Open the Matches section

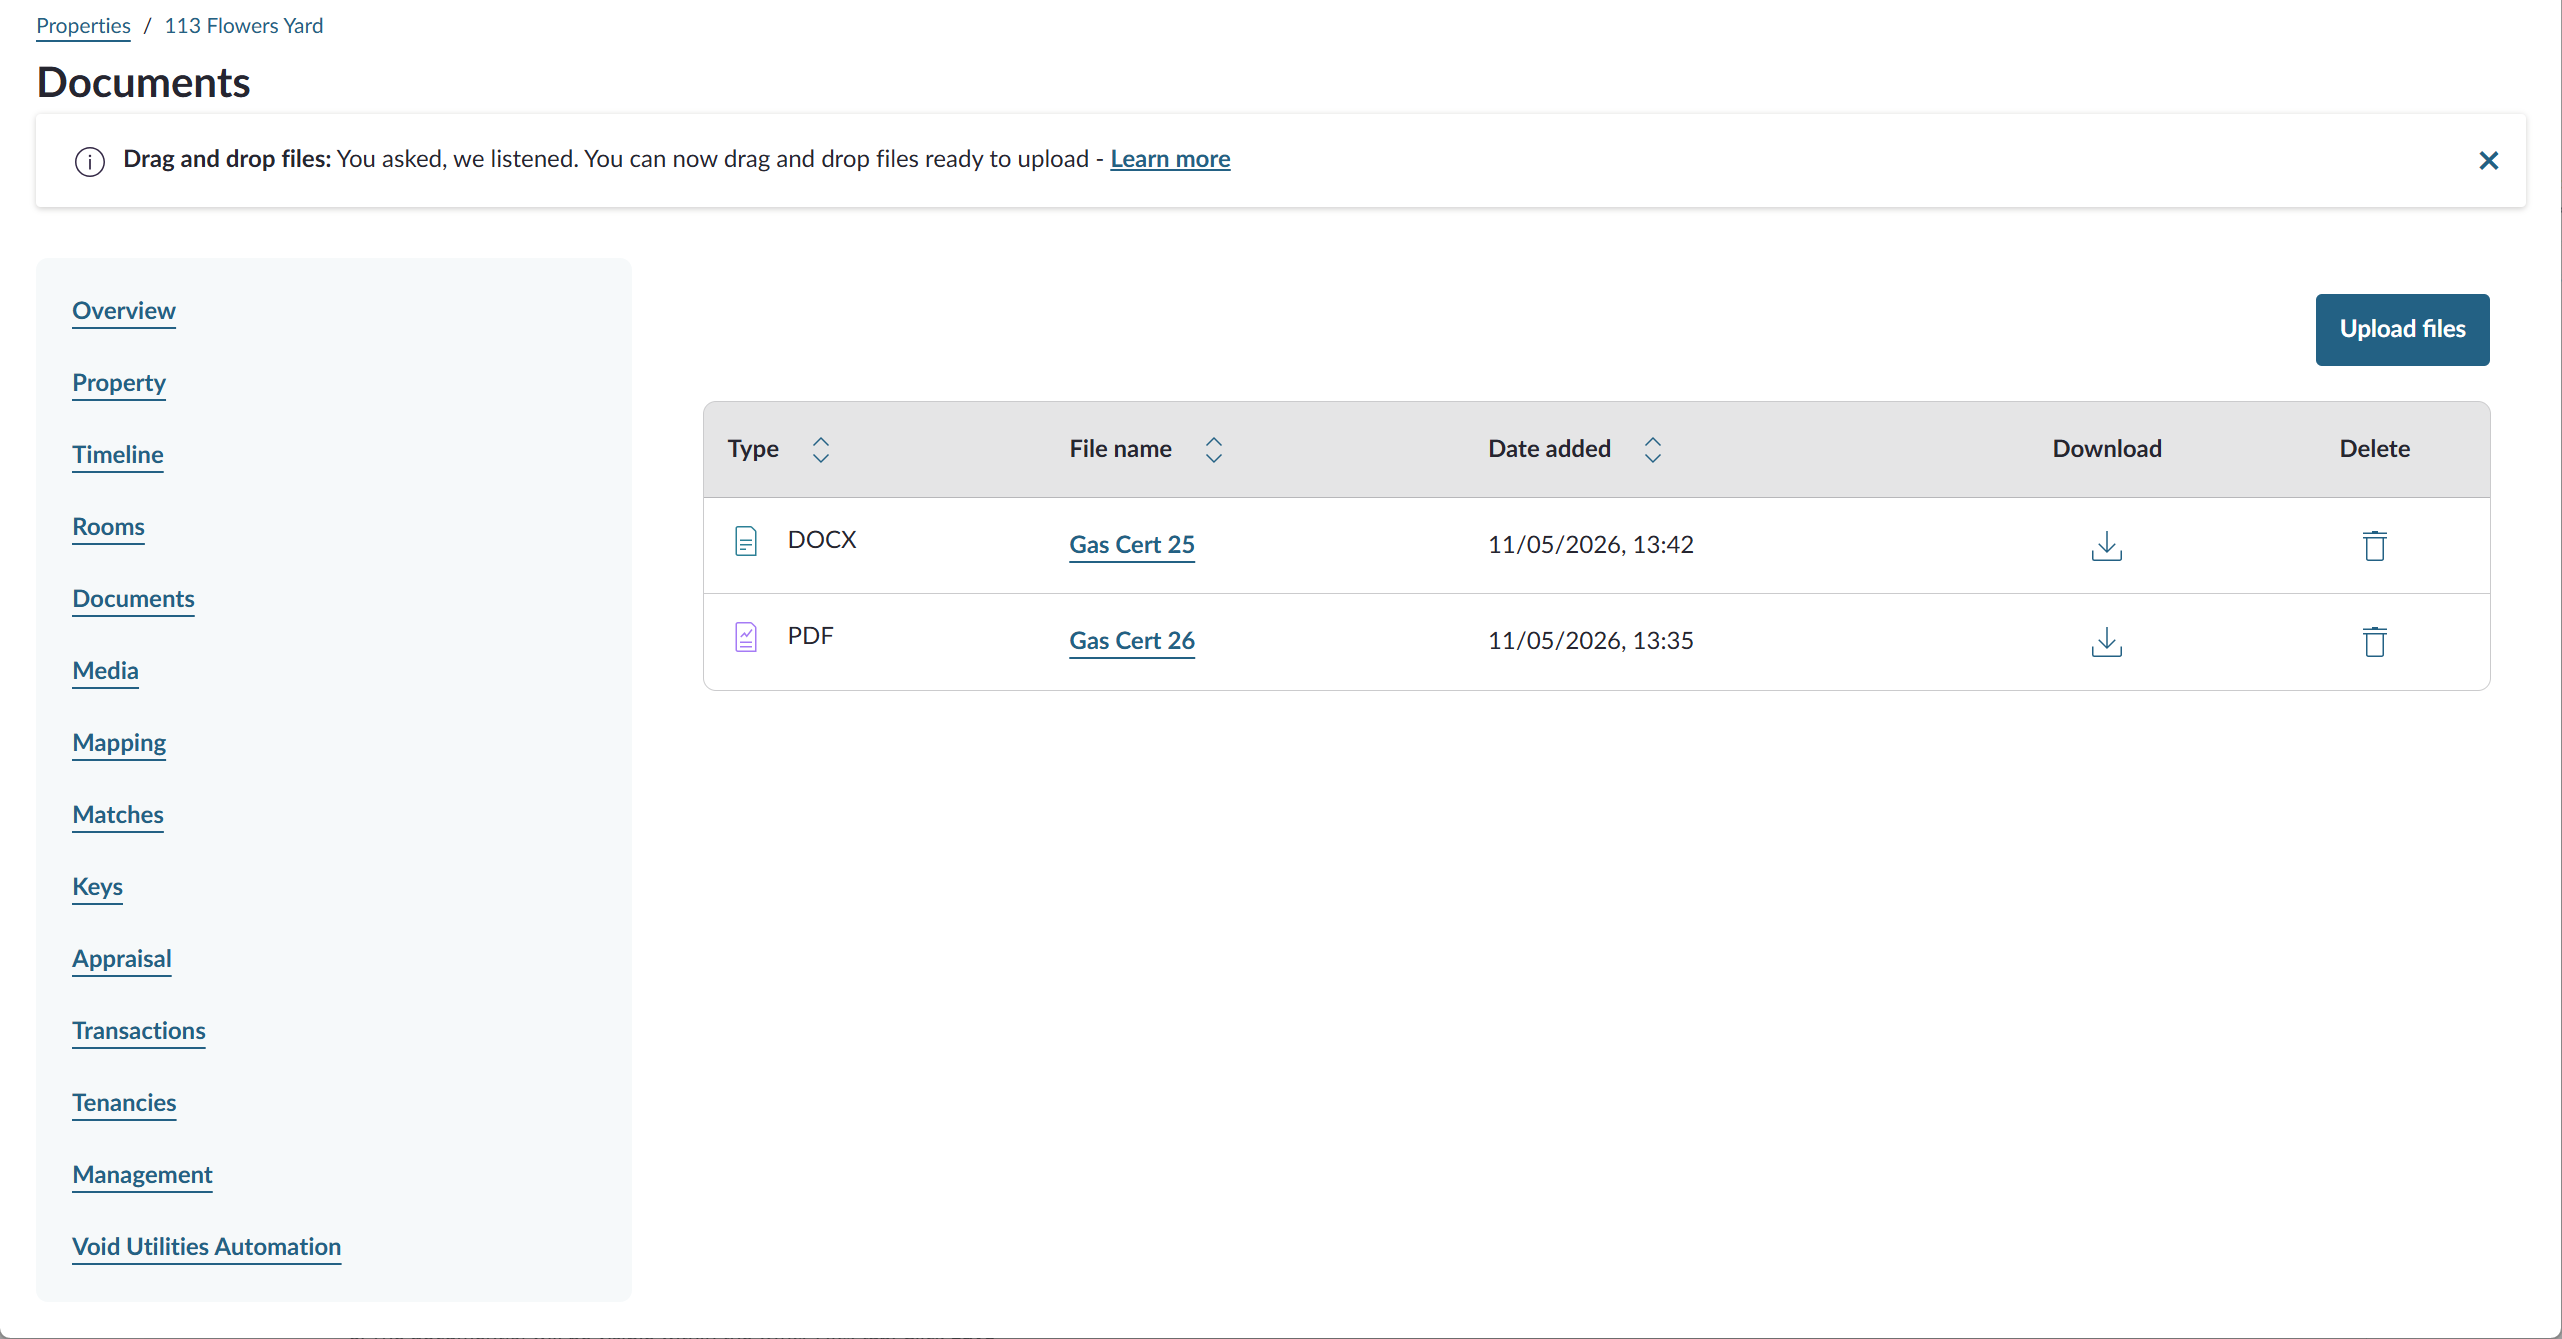[118, 815]
